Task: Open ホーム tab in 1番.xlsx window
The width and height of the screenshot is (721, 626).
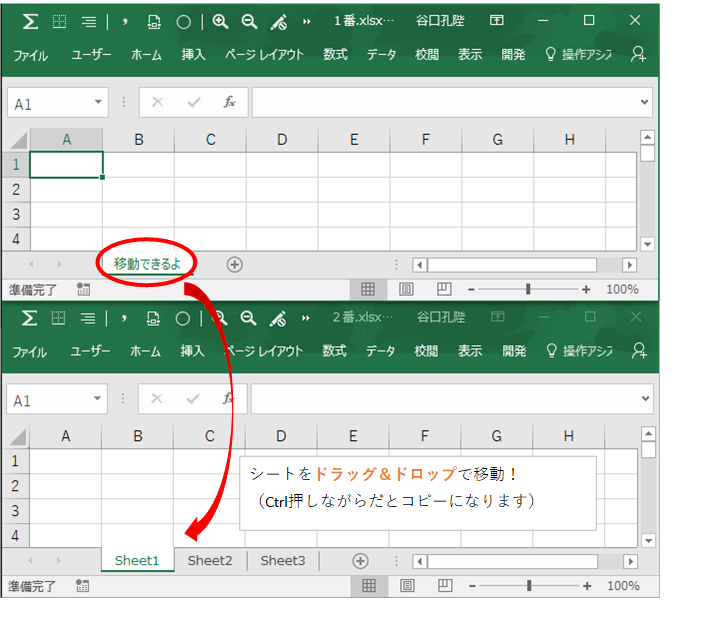Action: 146,55
